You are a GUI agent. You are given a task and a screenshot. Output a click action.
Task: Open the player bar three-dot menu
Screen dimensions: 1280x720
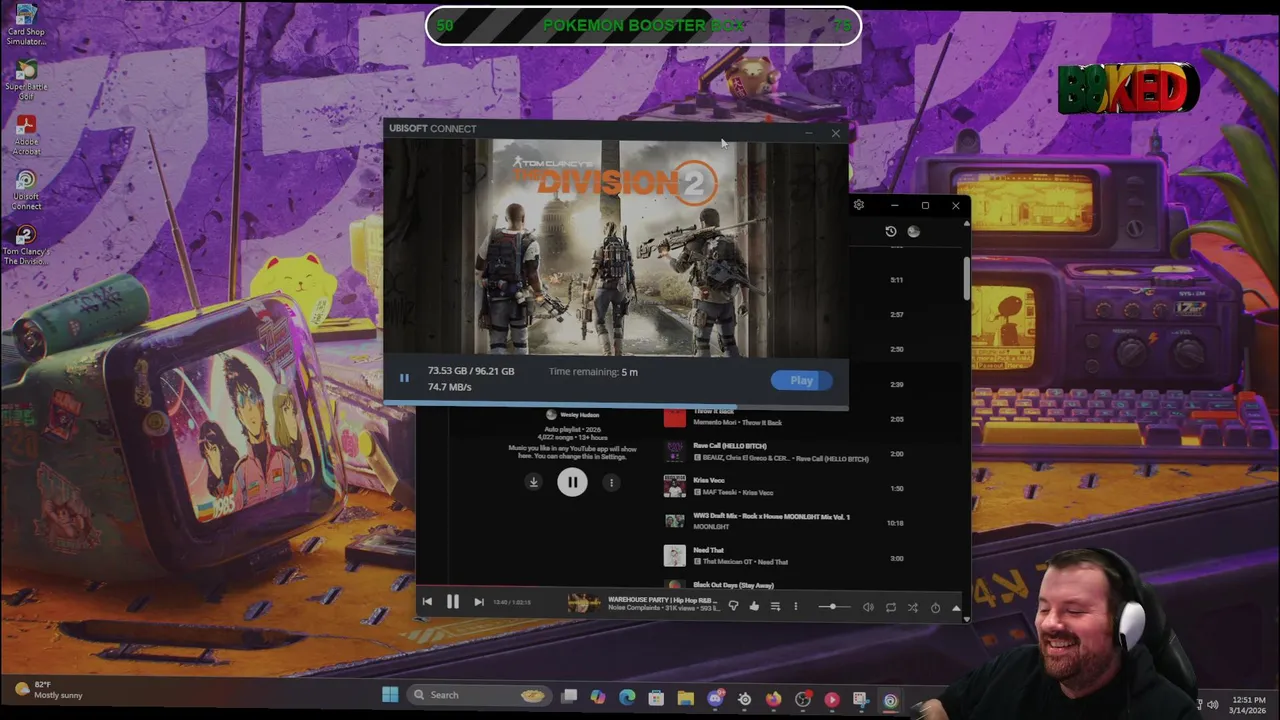[796, 606]
